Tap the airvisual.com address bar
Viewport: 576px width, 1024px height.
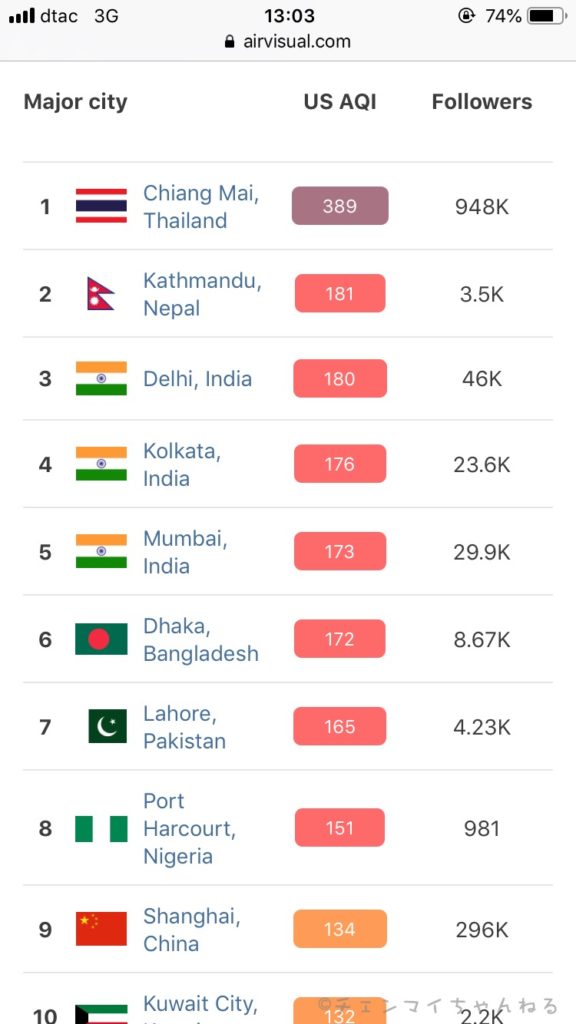click(288, 42)
